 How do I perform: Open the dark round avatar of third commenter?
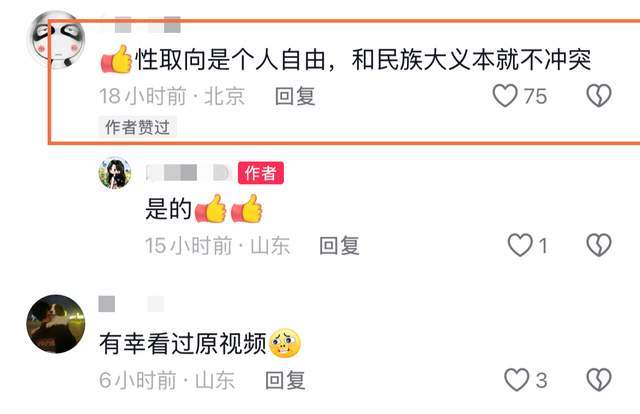coord(56,323)
